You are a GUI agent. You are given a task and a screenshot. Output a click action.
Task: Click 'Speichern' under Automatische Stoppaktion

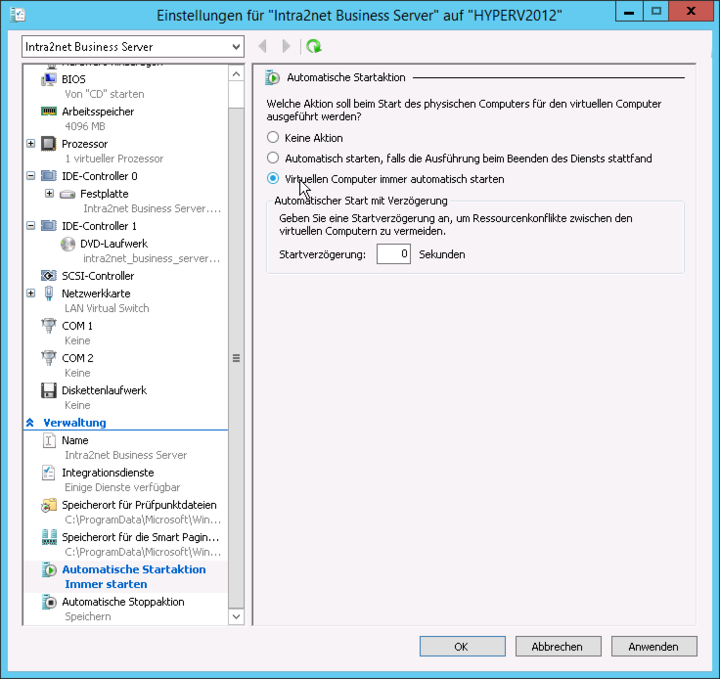point(88,617)
